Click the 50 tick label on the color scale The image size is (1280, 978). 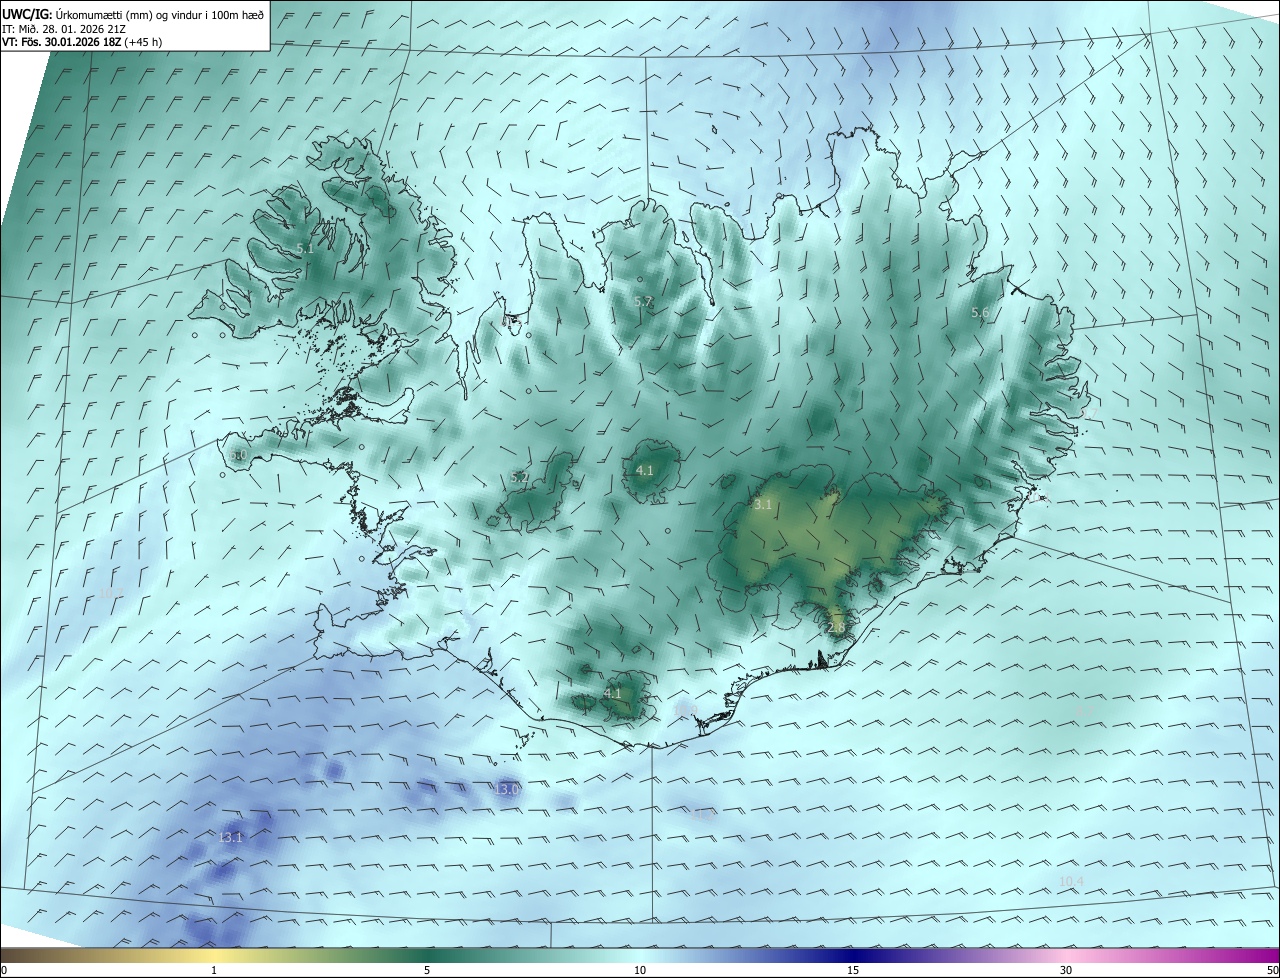[x=1272, y=970]
